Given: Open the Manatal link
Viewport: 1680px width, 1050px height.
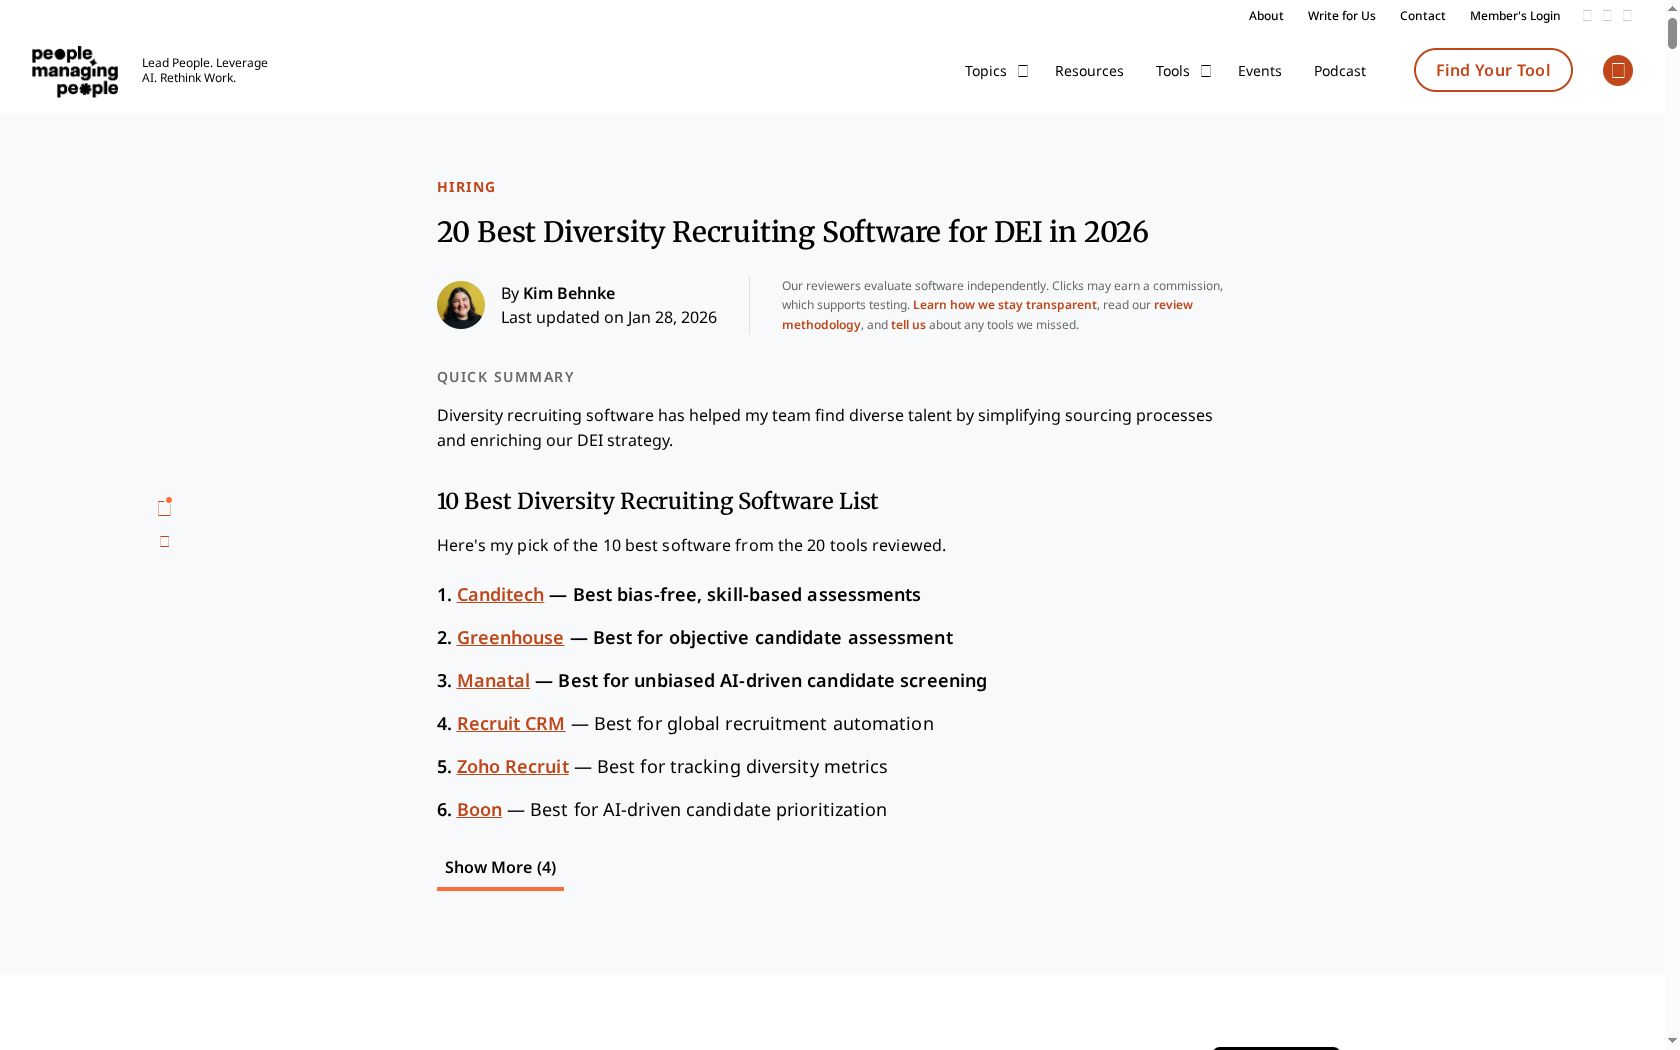Looking at the screenshot, I should (x=493, y=680).
